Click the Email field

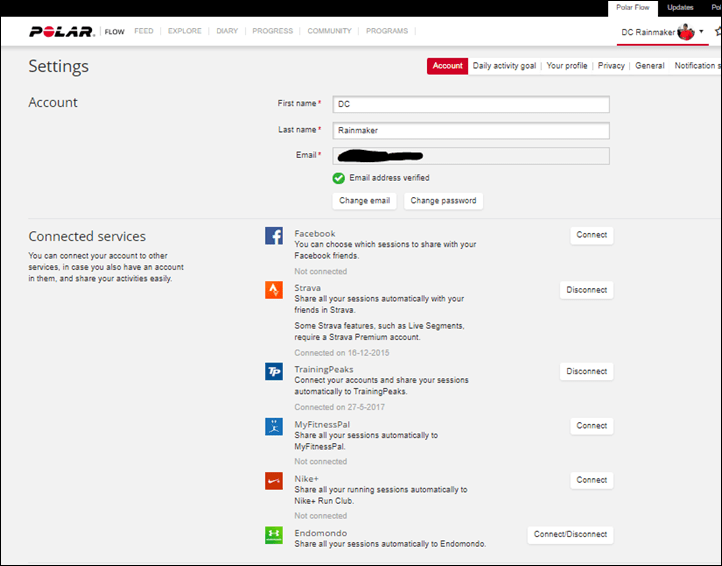(471, 156)
